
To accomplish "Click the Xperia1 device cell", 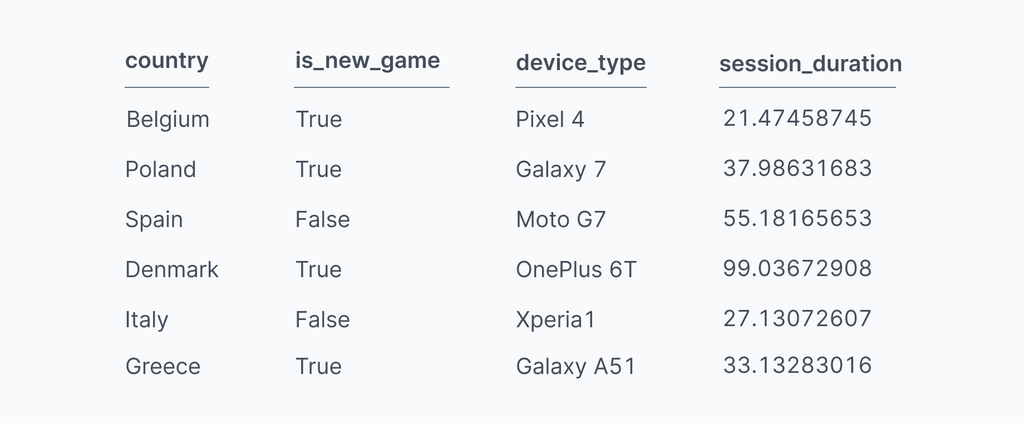I will 555,321.
